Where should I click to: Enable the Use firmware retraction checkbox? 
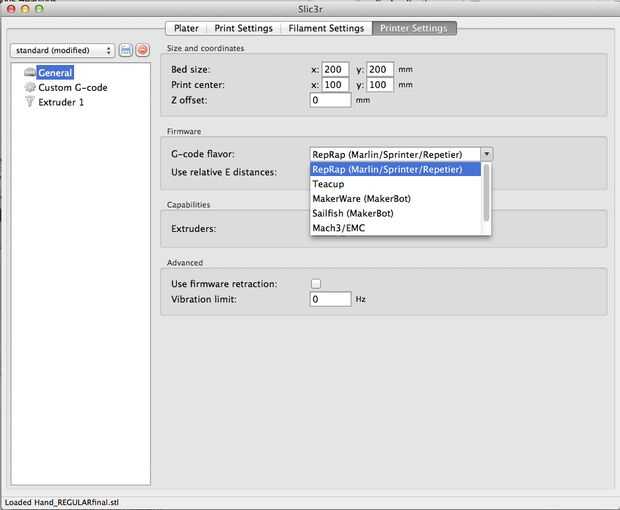pyautogui.click(x=316, y=283)
